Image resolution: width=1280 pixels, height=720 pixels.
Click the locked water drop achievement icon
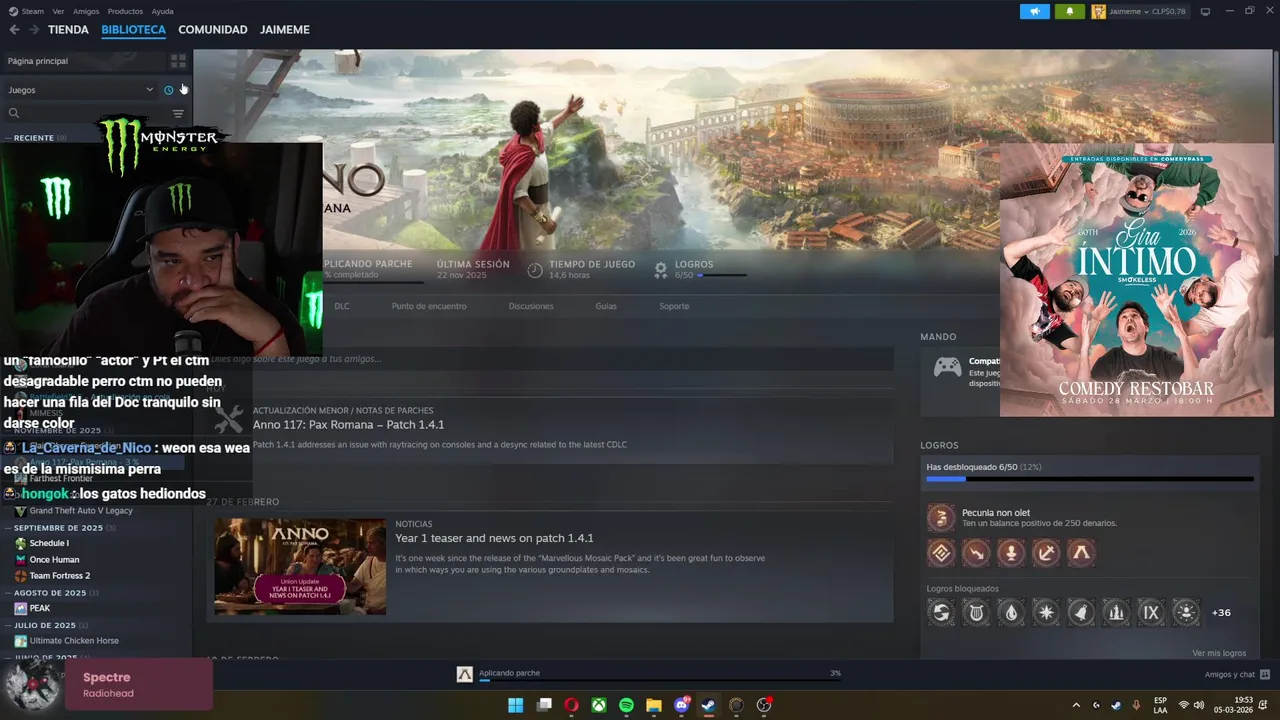click(x=1011, y=612)
